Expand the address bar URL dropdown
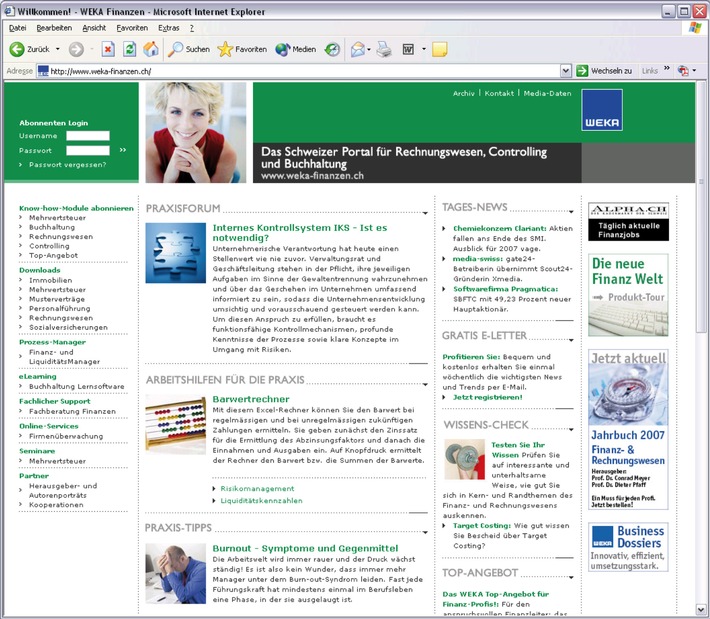Screen dimensions: 710x619 click(566, 71)
